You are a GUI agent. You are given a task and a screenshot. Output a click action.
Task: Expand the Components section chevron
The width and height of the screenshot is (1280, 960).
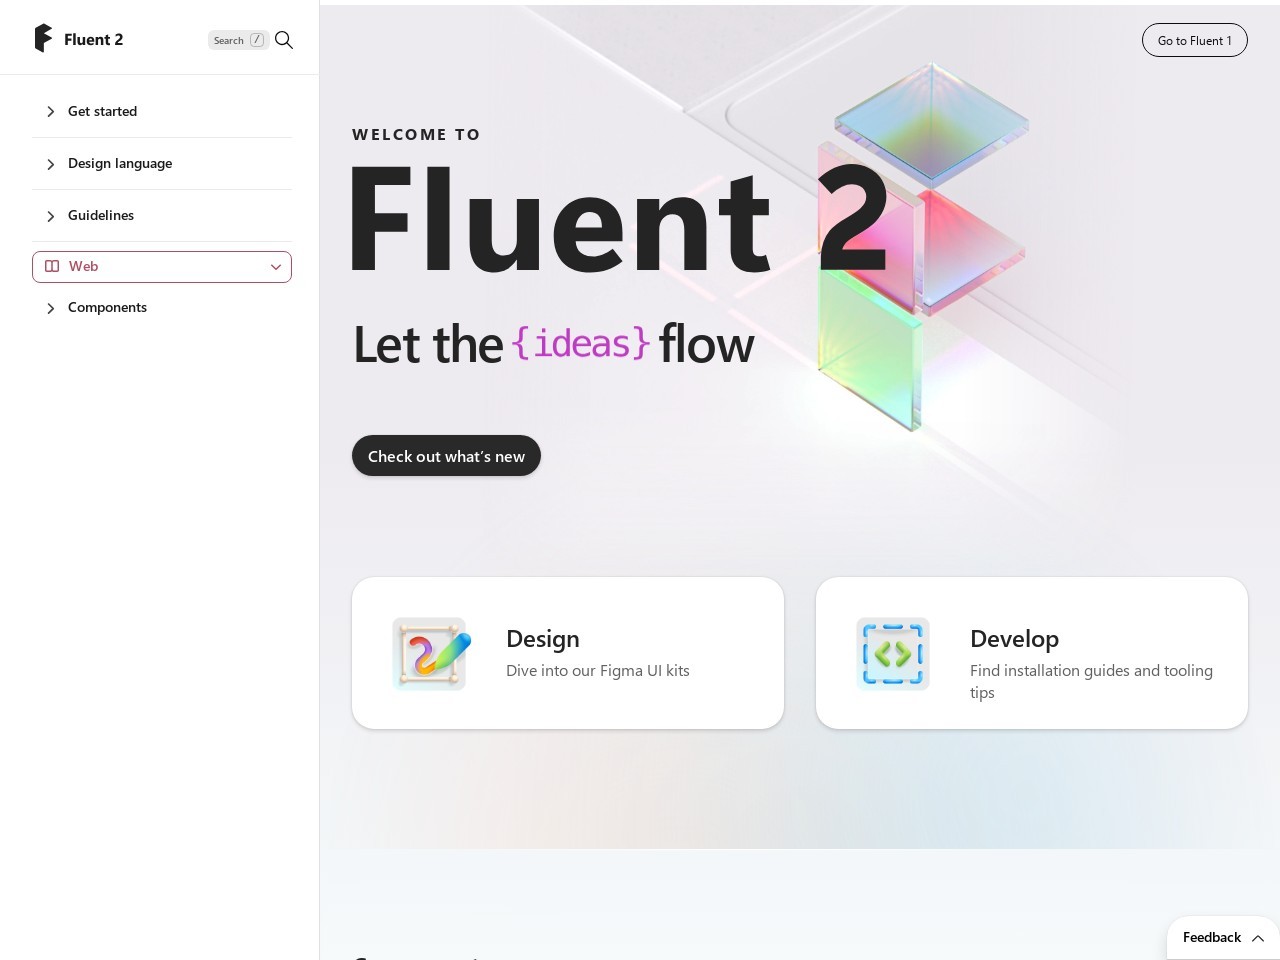point(51,308)
